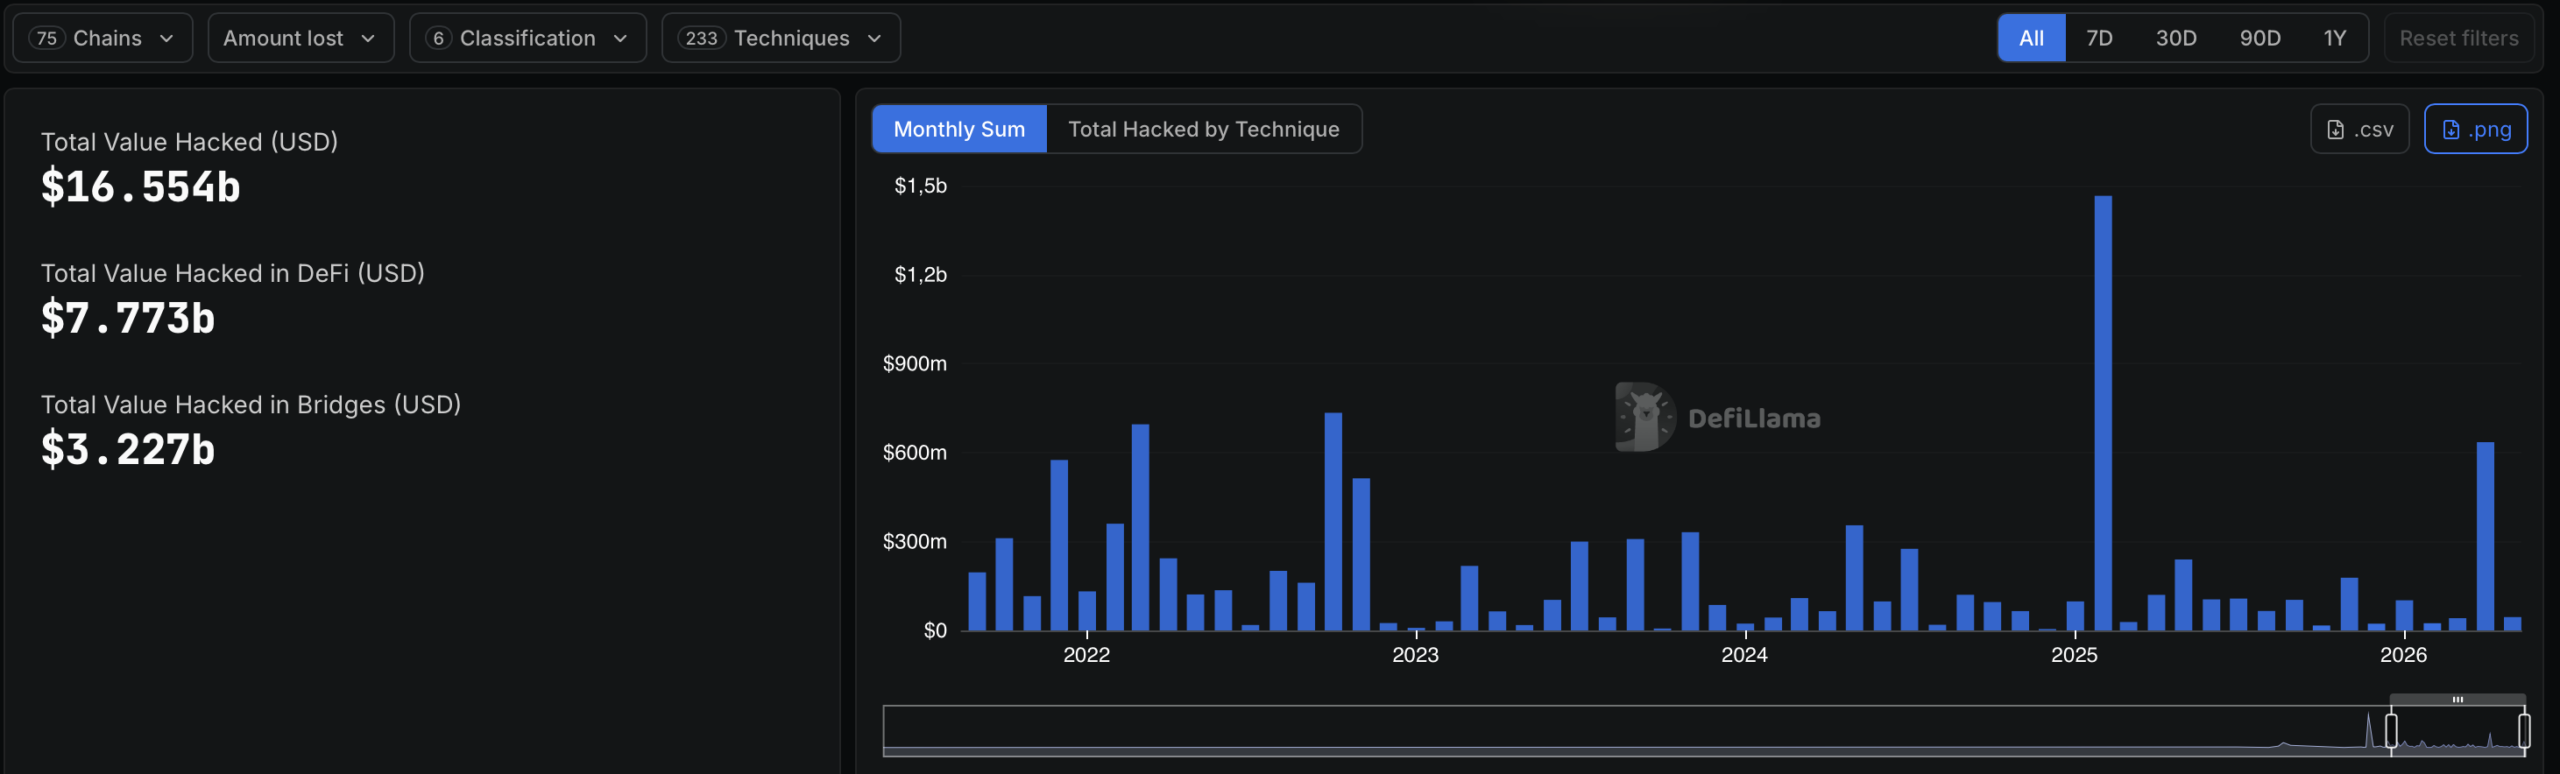The width and height of the screenshot is (2560, 774).
Task: Grab the right range slider handle
Action: pyautogui.click(x=2524, y=731)
